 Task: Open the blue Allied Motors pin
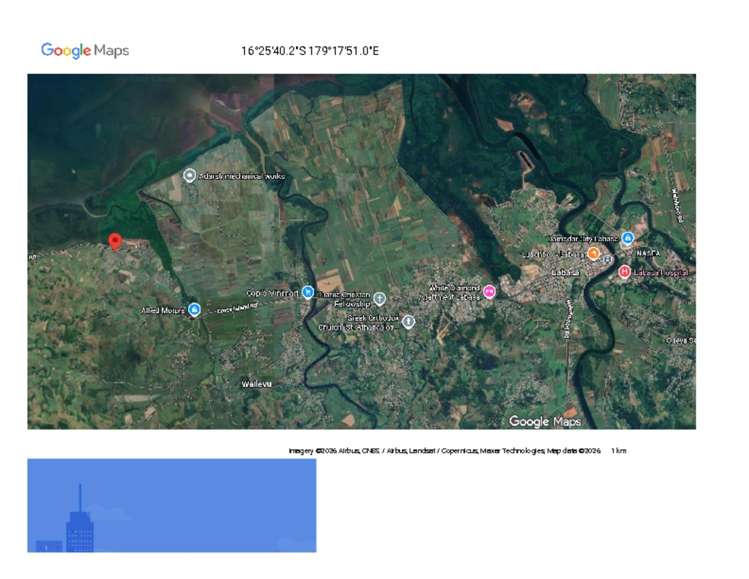[x=194, y=310]
